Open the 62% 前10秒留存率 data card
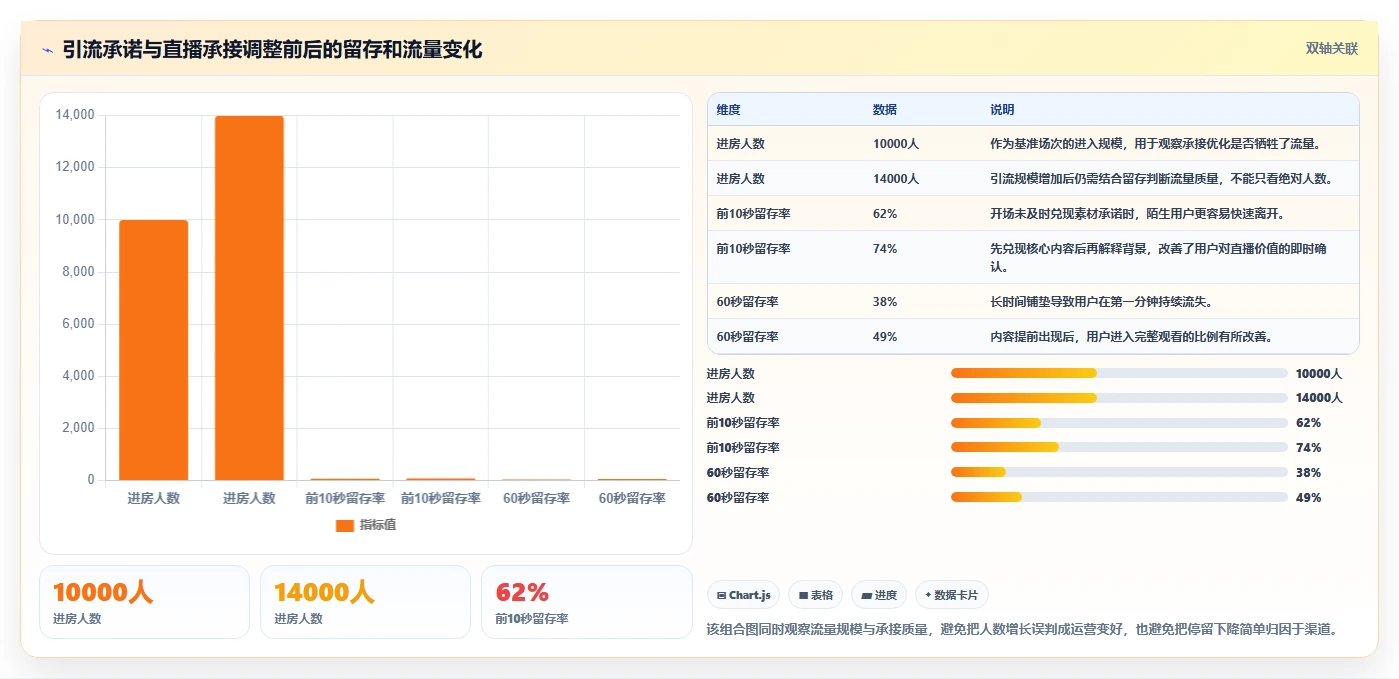Viewport: 1399px width, 679px height. click(x=587, y=602)
